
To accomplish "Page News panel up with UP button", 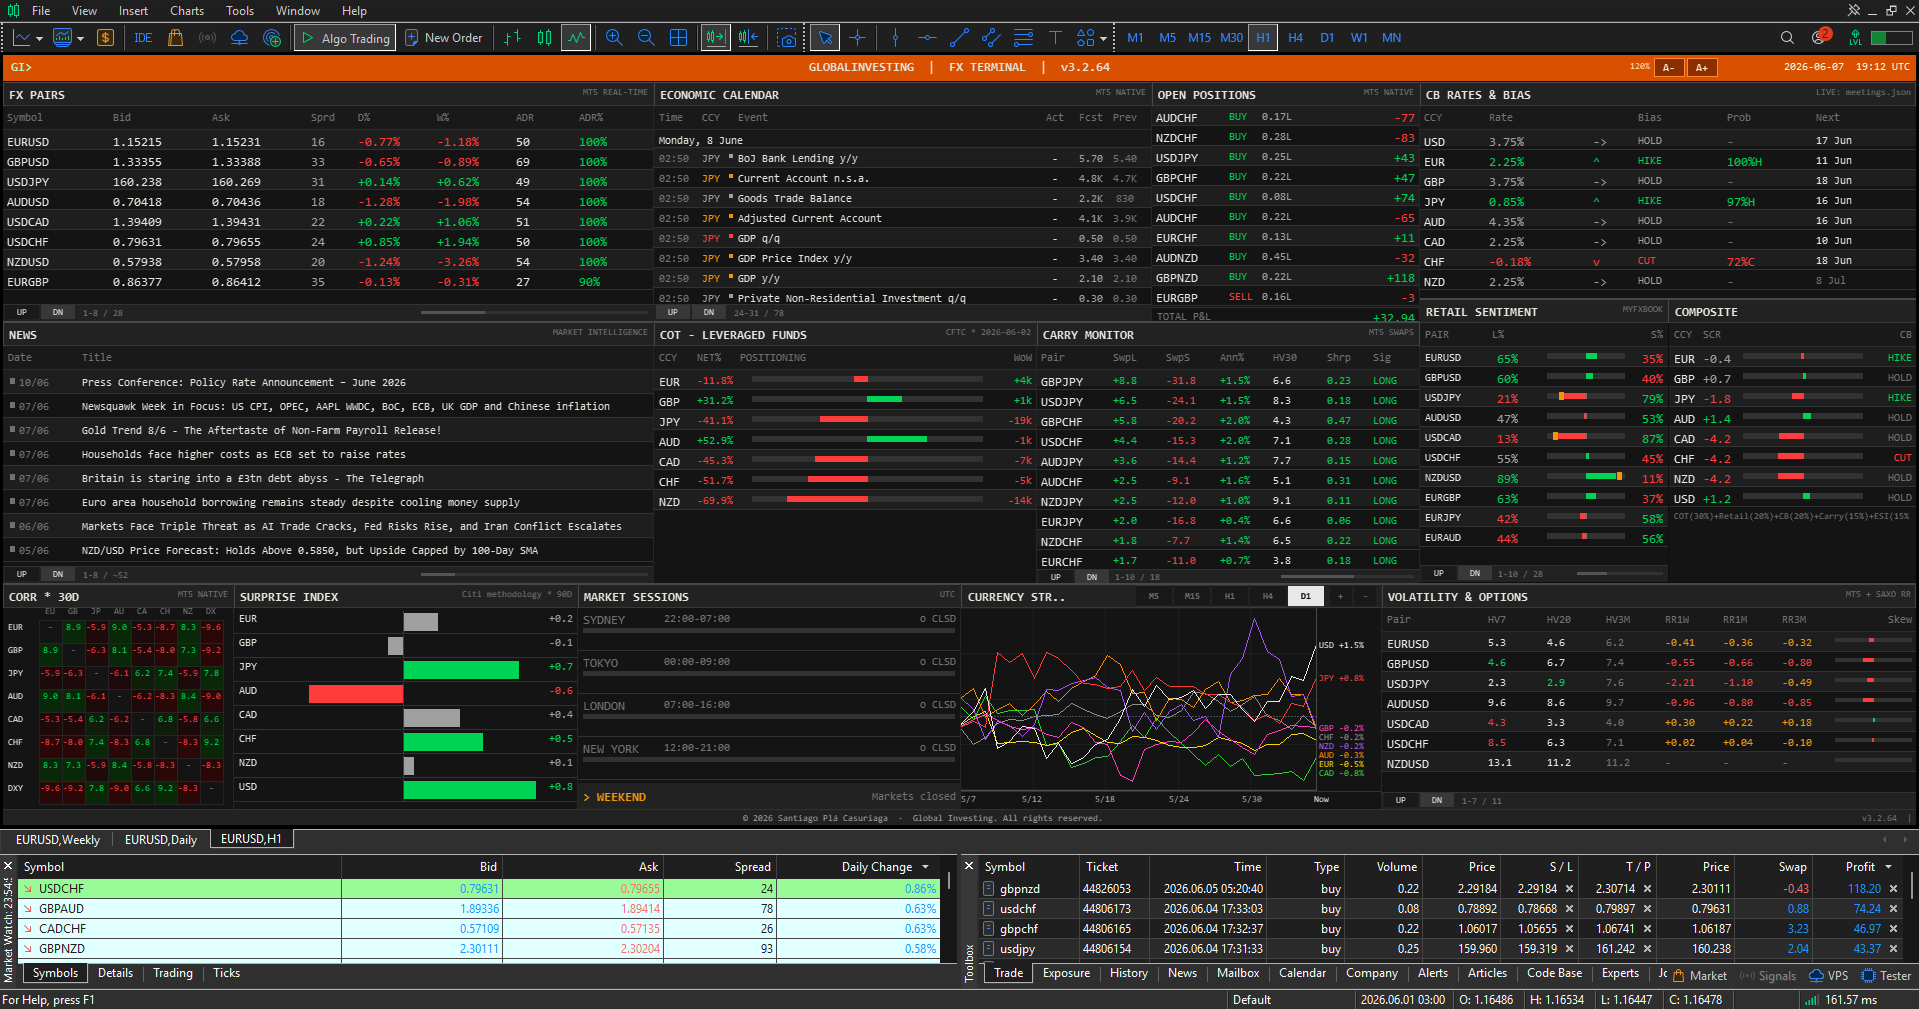I will coord(21,574).
